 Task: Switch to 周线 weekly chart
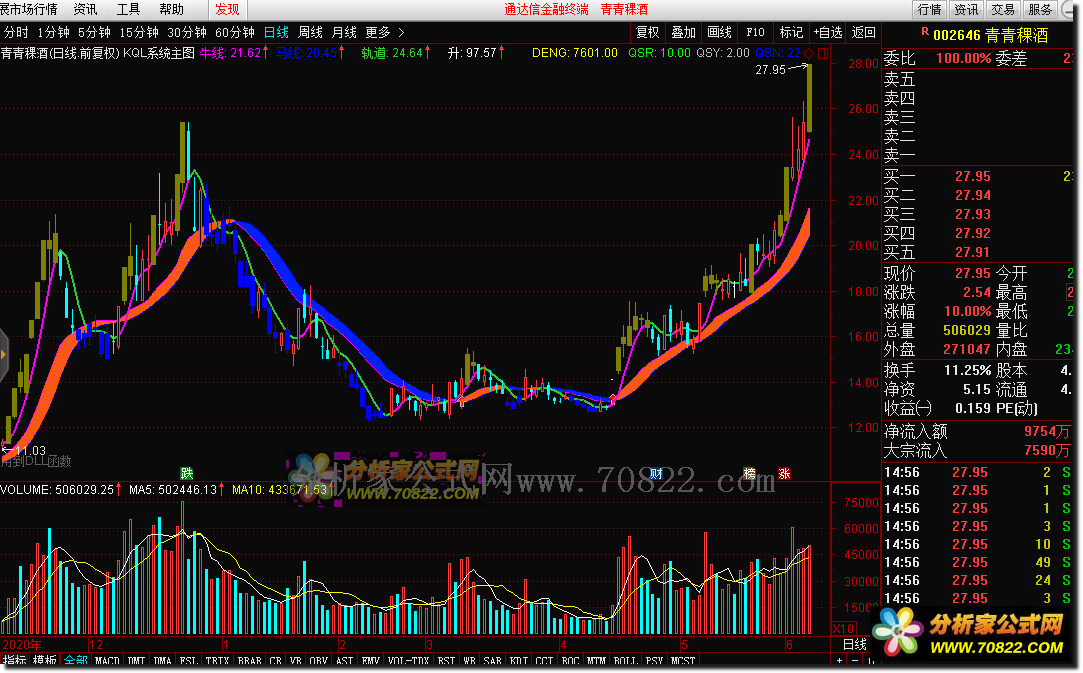pyautogui.click(x=310, y=32)
